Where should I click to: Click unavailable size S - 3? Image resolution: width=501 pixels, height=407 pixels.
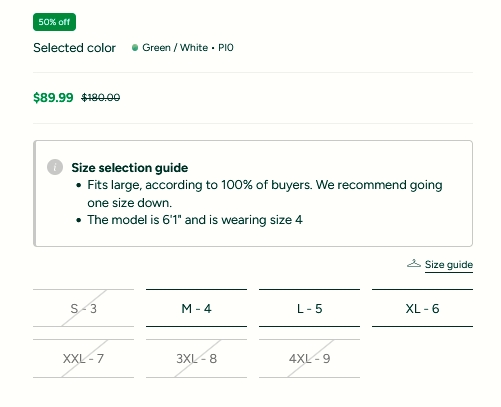coord(83,308)
